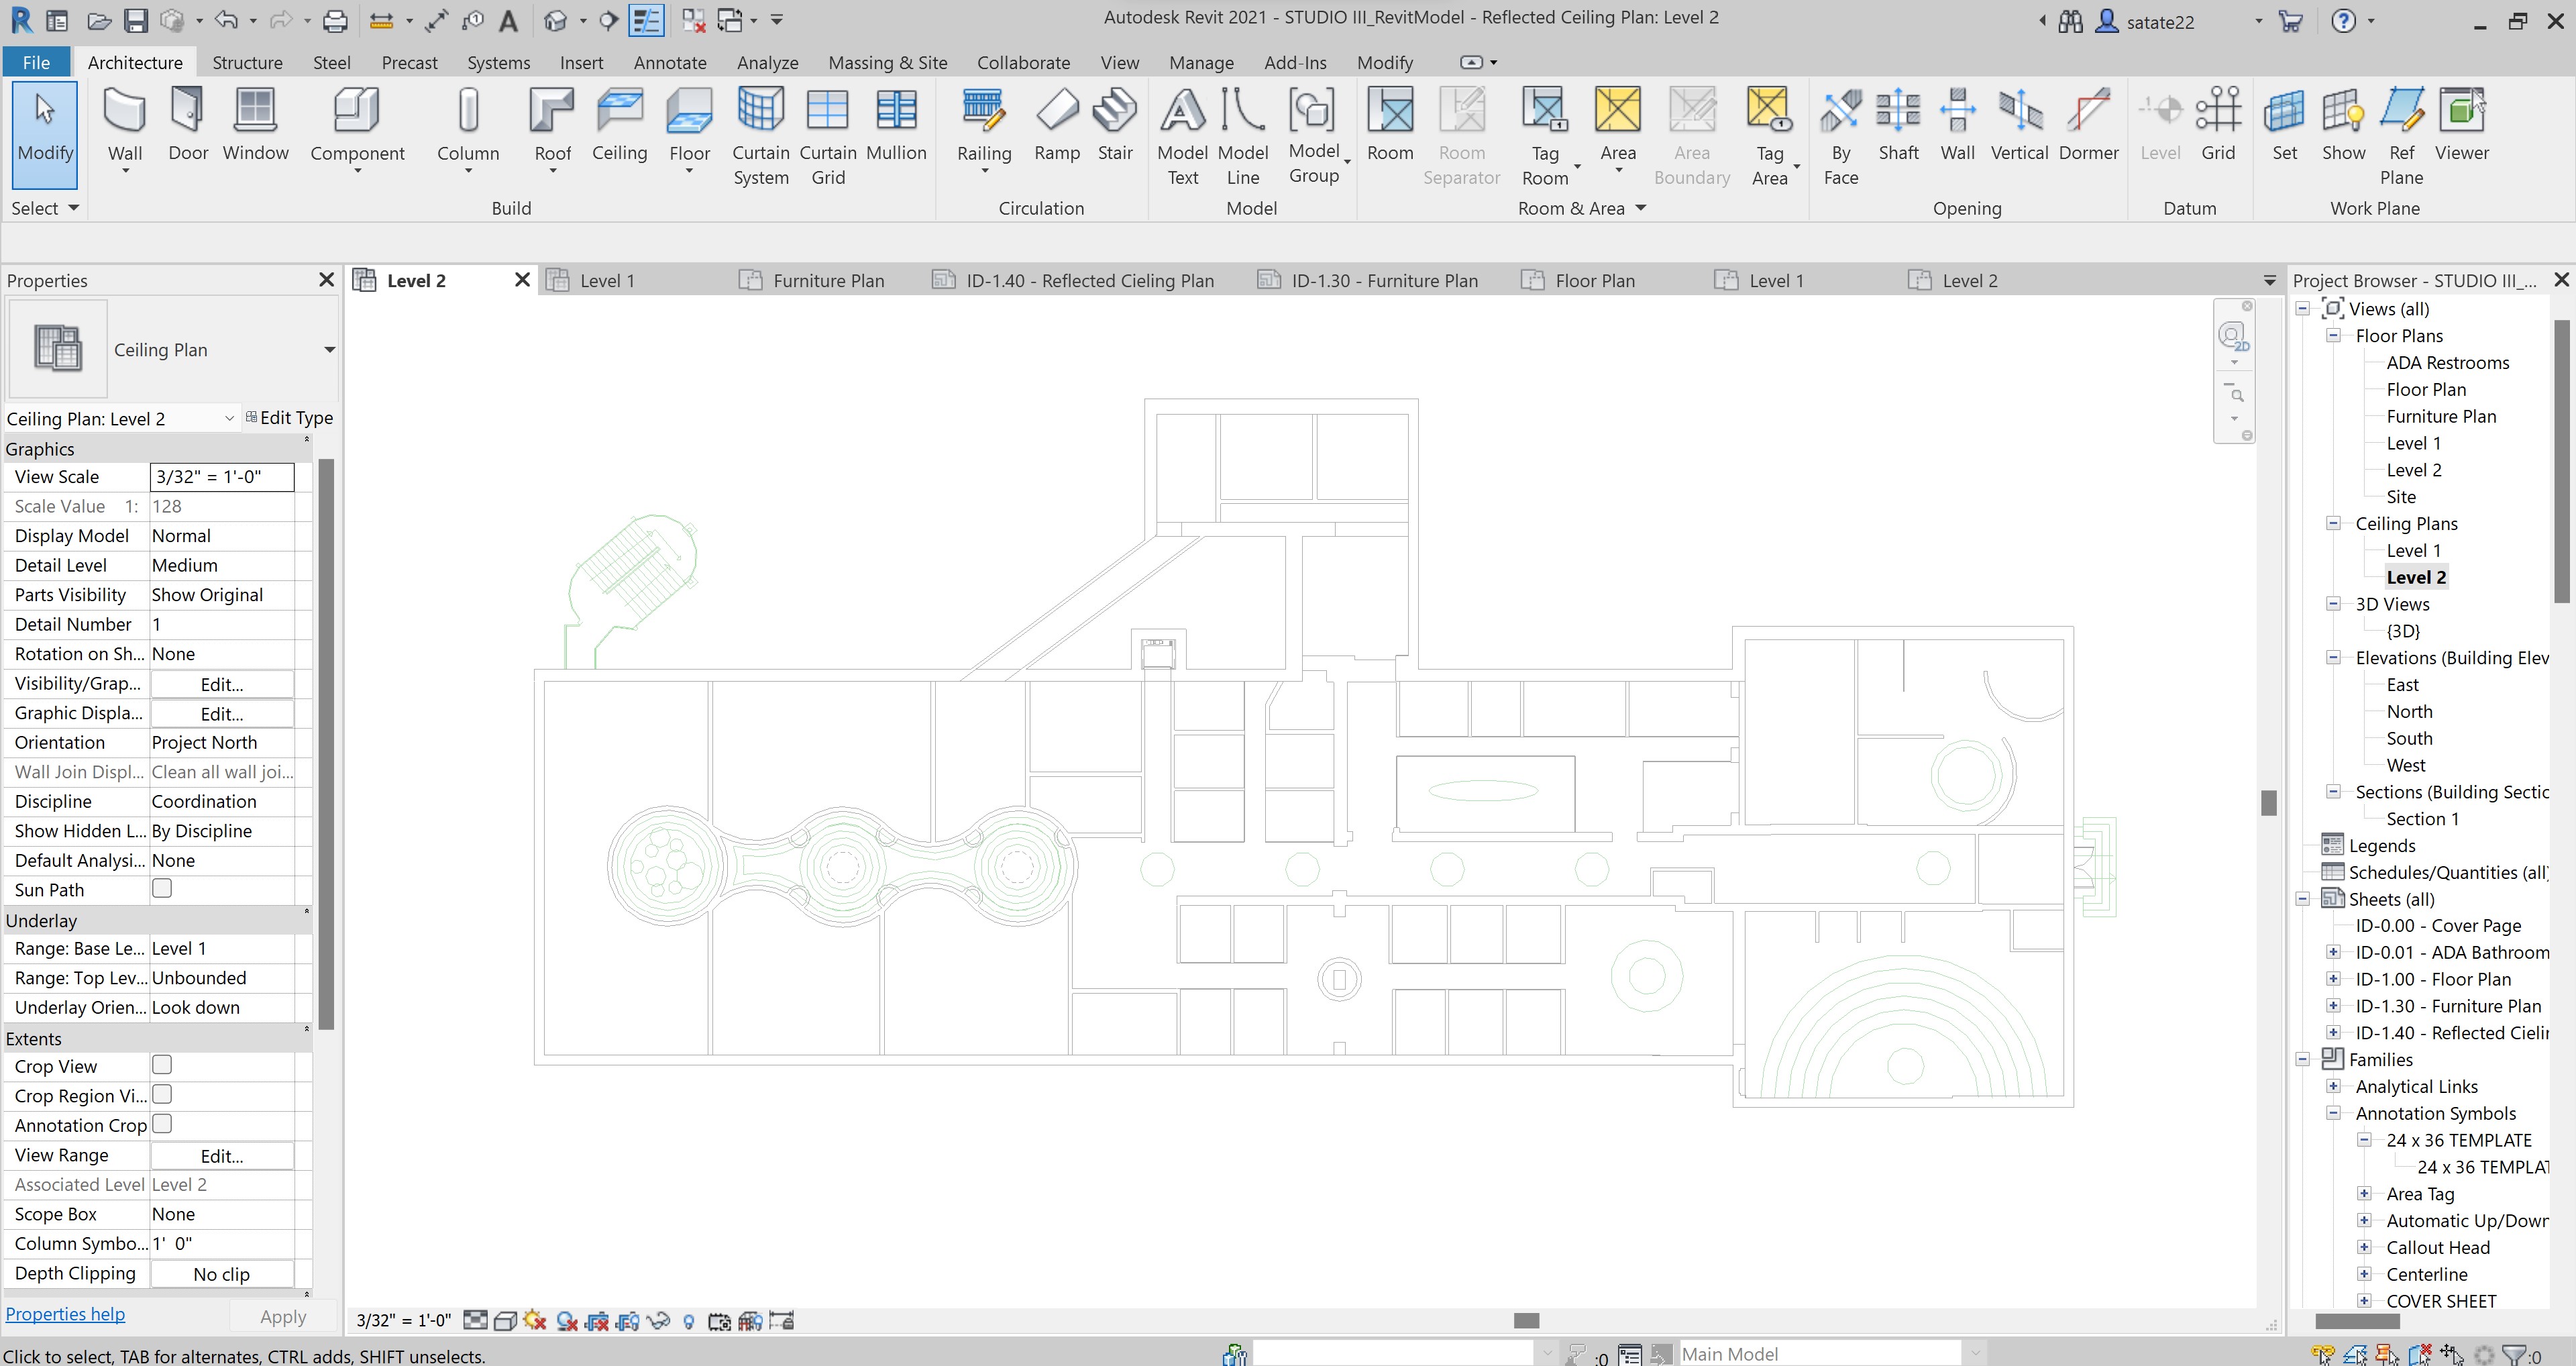Viewport: 2576px width, 1366px height.
Task: Switch to the Furniture Plan view tab
Action: [x=828, y=281]
